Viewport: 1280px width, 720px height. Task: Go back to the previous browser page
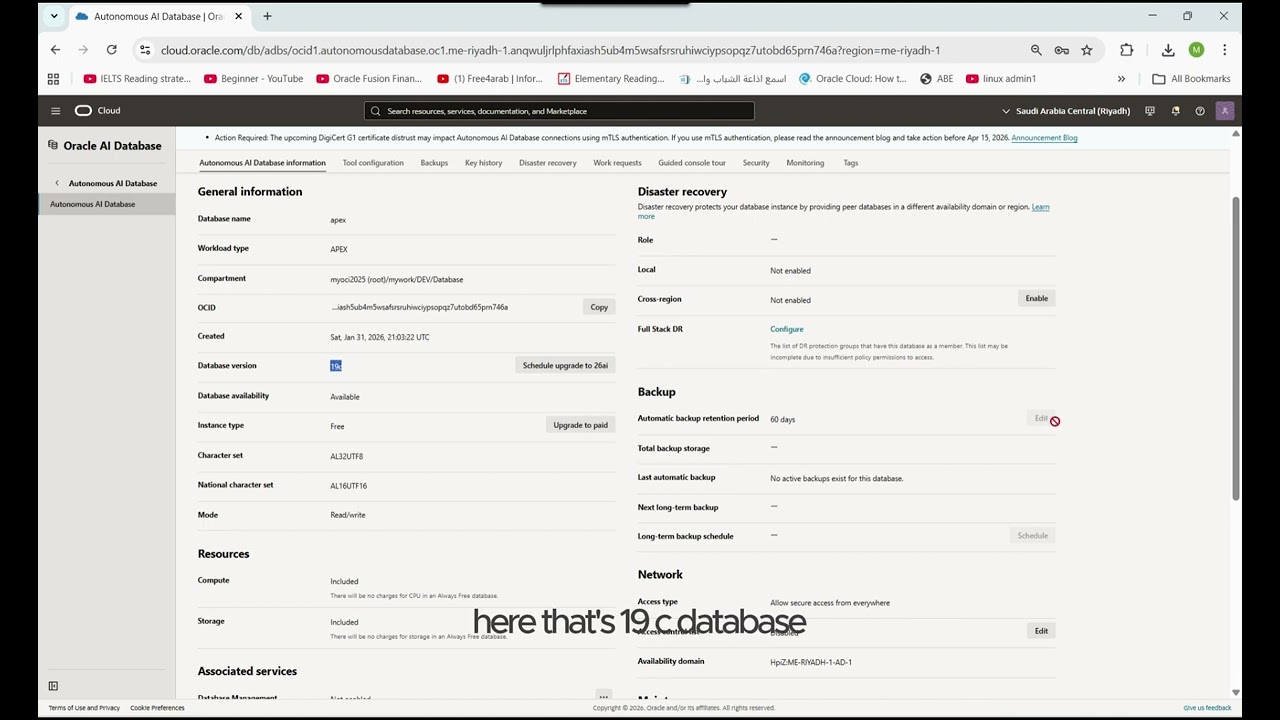click(x=55, y=50)
